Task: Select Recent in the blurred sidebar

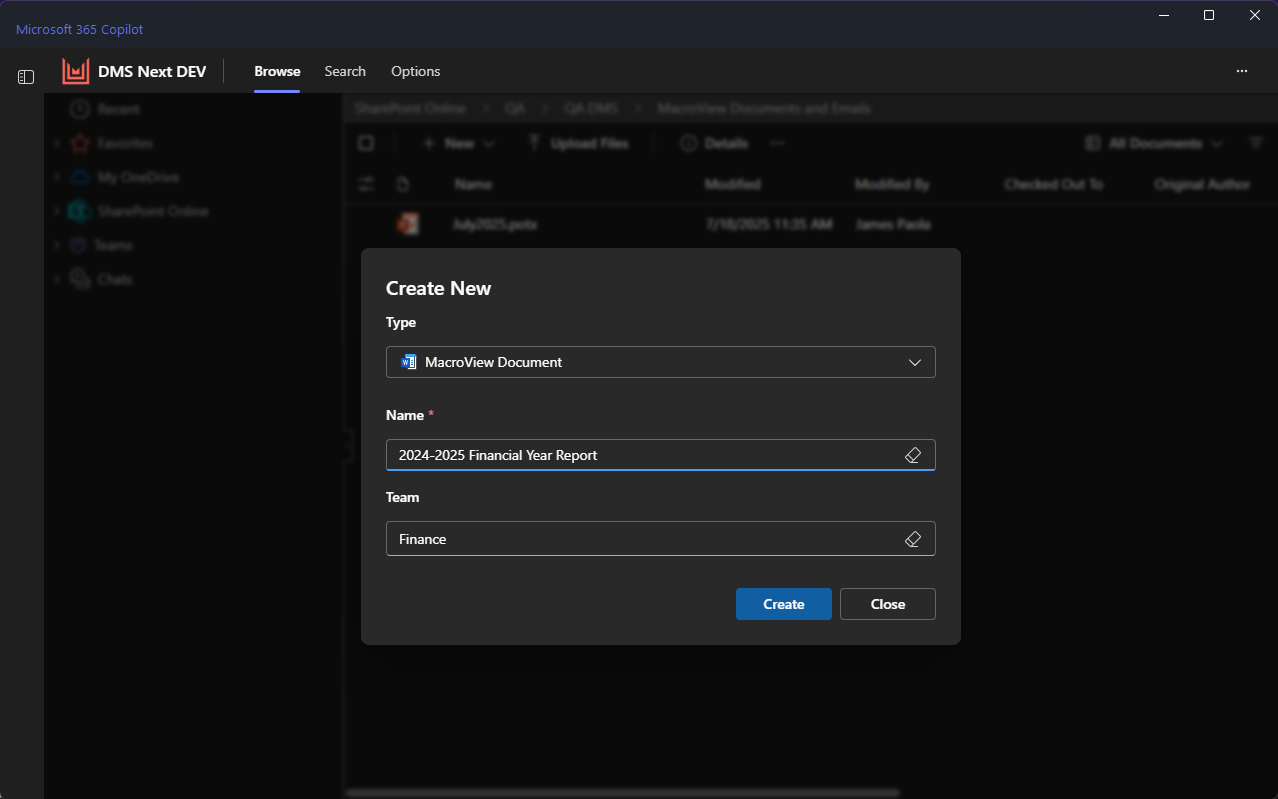Action: [119, 109]
